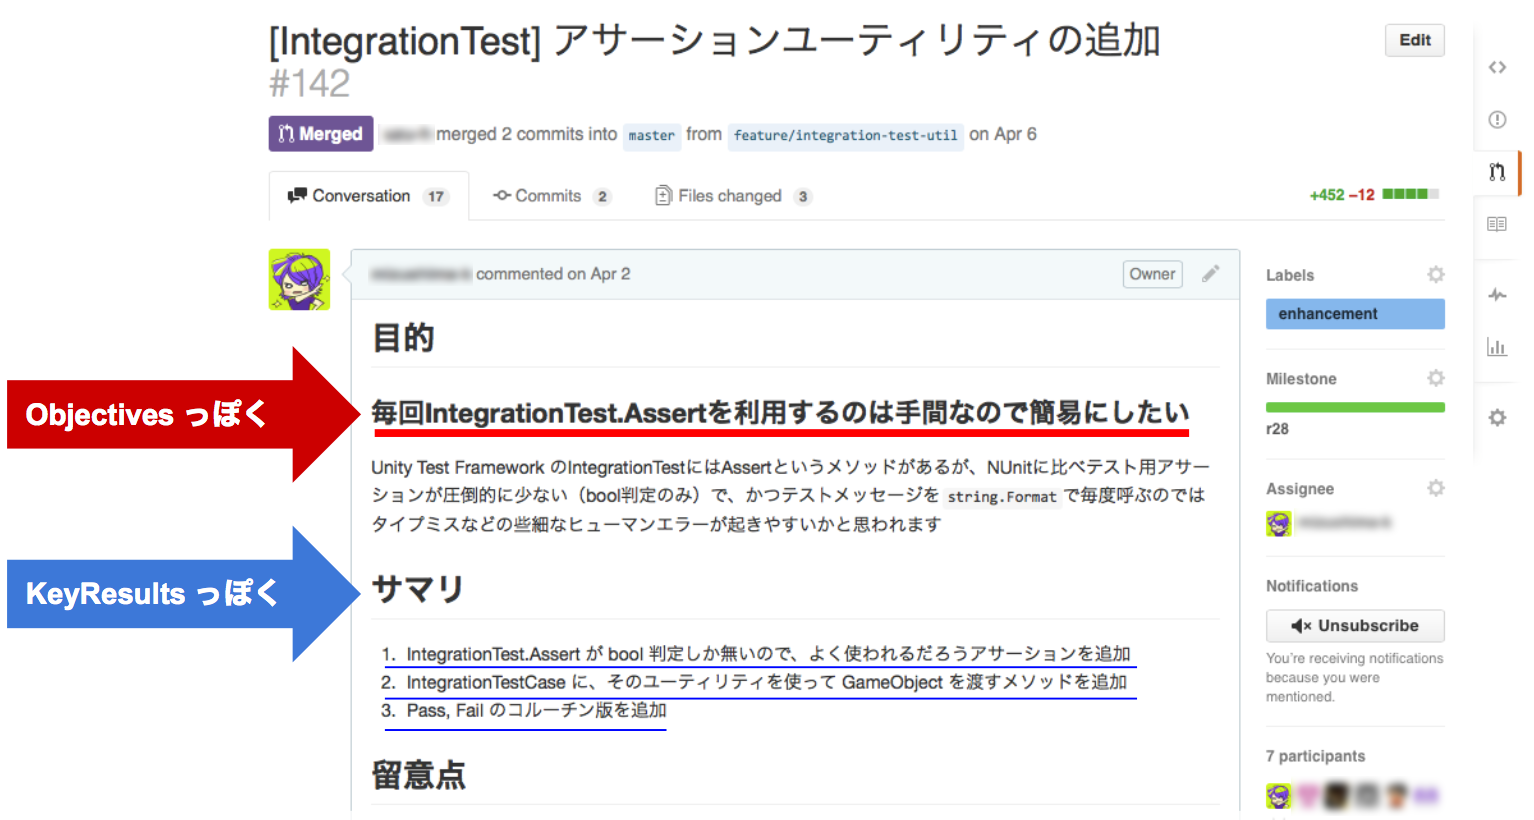The image size is (1534, 820).
Task: Open the Graphs bar chart icon
Action: click(x=1496, y=347)
